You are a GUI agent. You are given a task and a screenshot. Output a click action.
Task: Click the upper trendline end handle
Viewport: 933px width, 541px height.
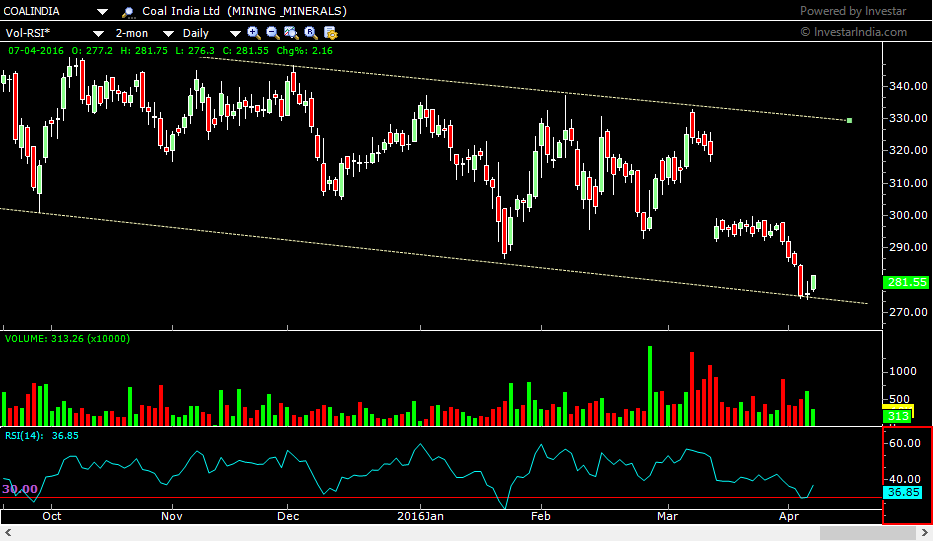tap(849, 121)
